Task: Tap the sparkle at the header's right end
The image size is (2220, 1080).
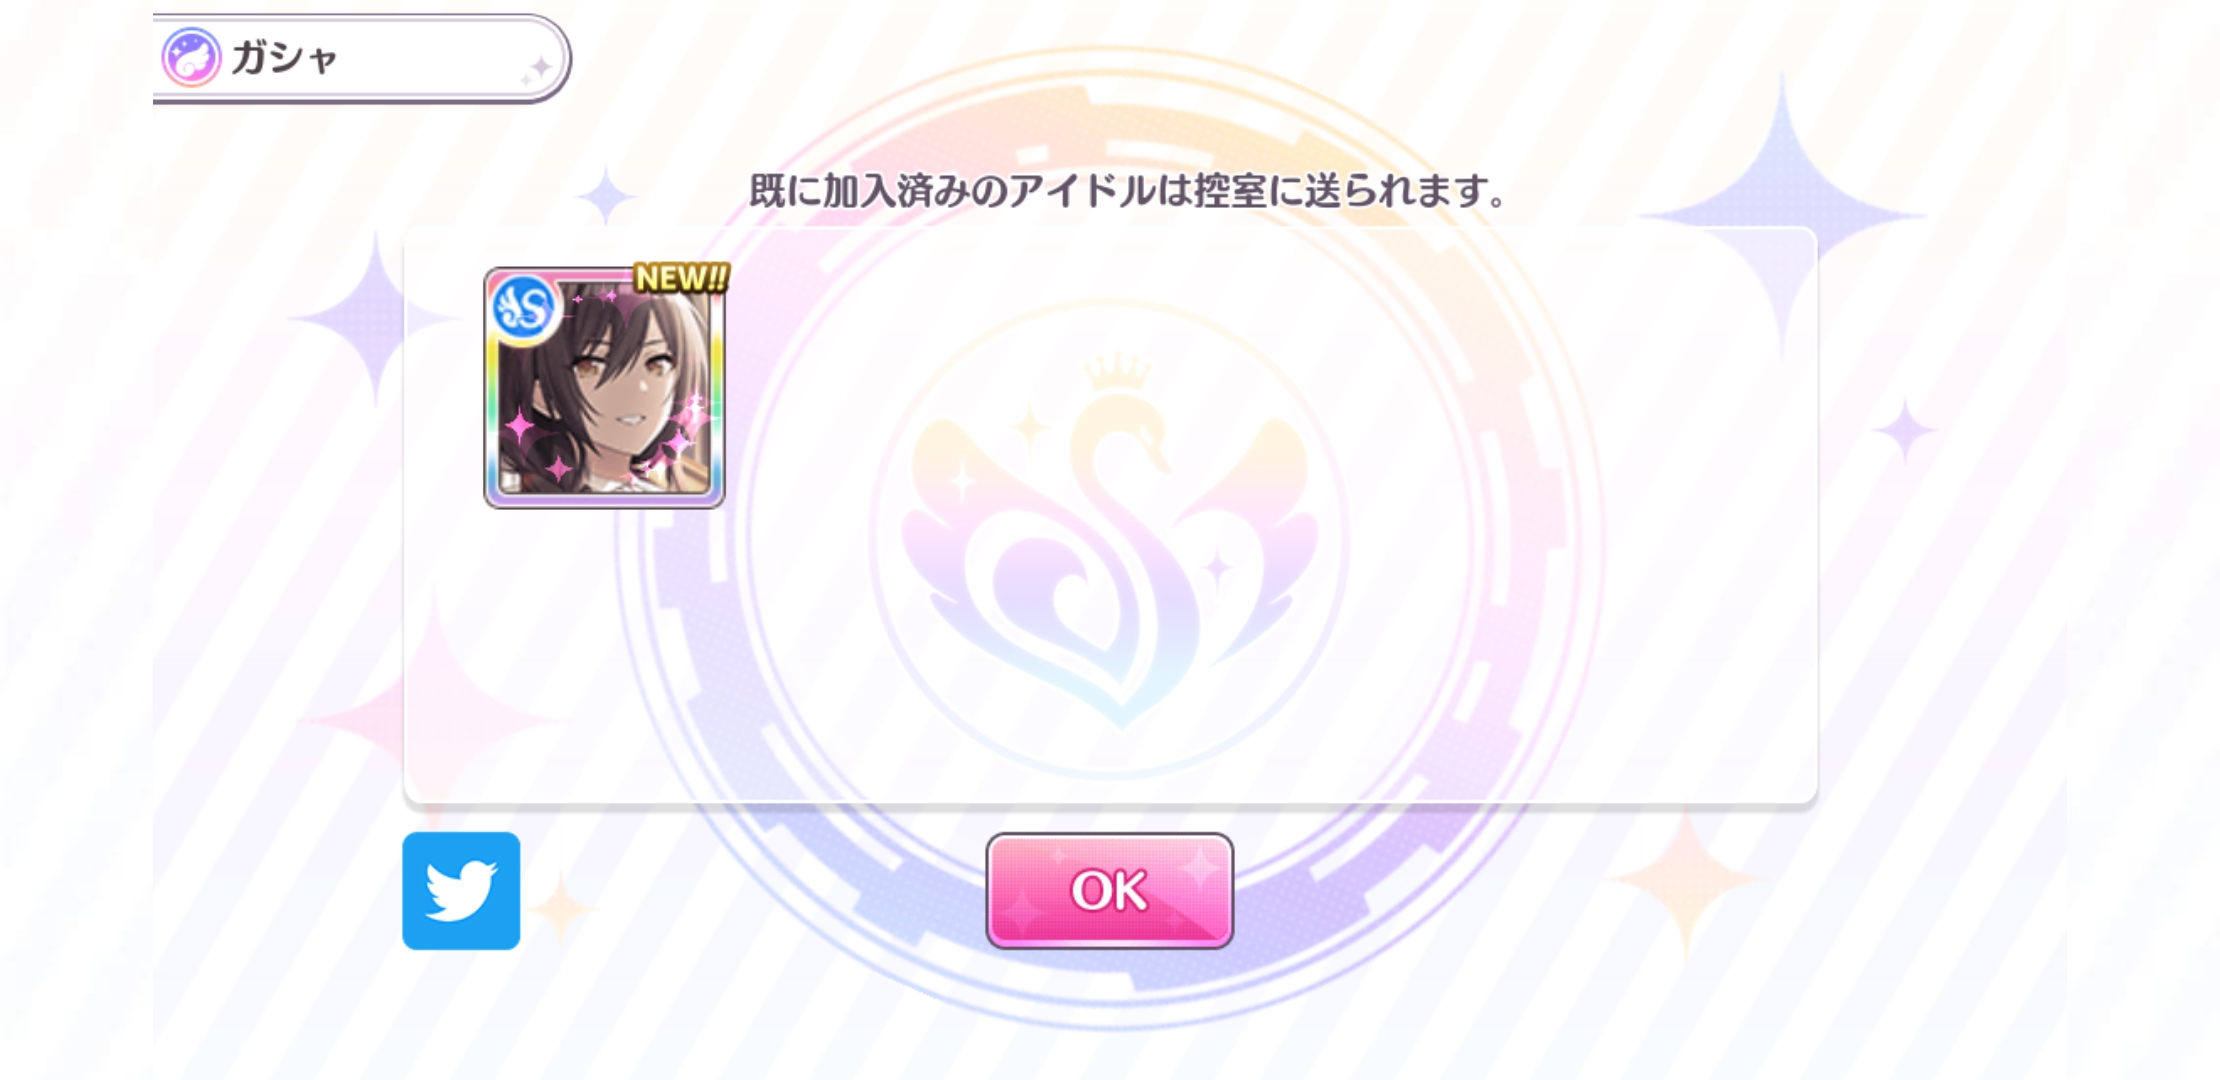Action: click(538, 70)
